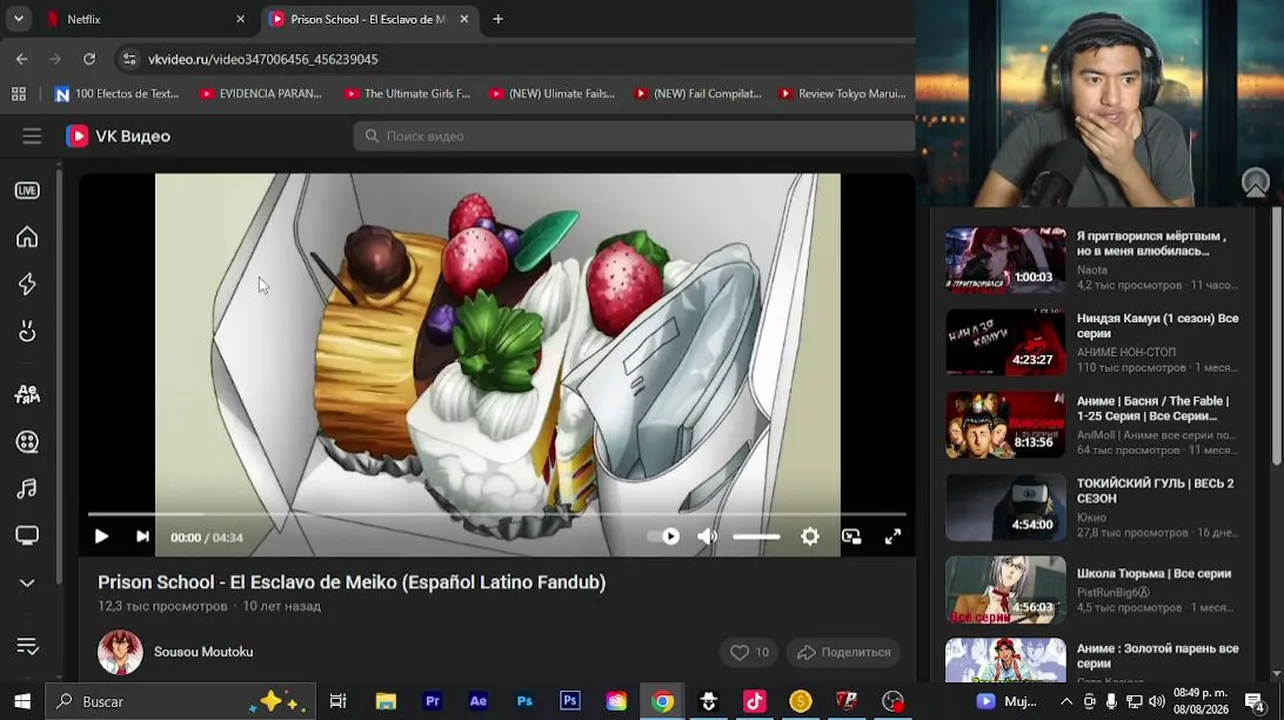Open File Explorer from the taskbar
The height and width of the screenshot is (720, 1284).
[386, 701]
